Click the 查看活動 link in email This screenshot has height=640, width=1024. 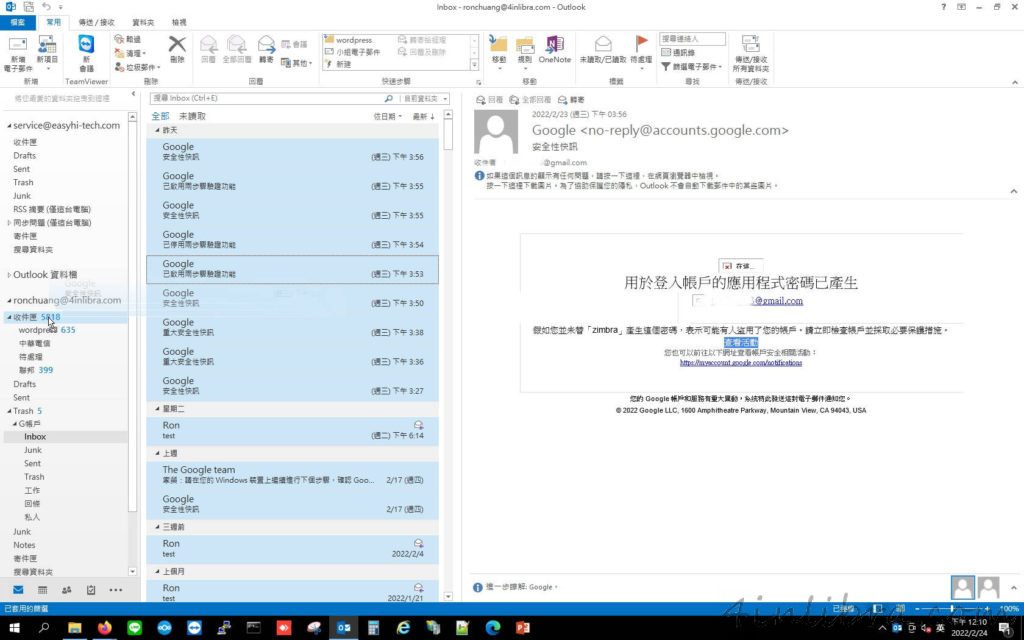(x=741, y=342)
